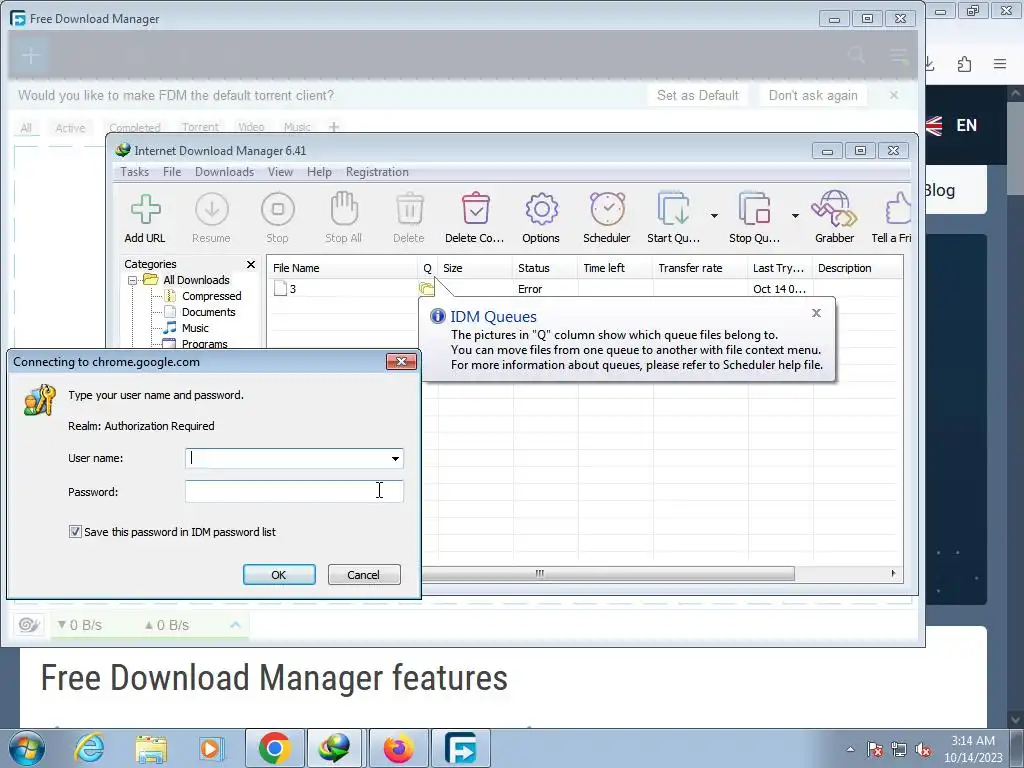Viewport: 1024px width, 768px height.
Task: Open the Windows Start button
Action: (x=26, y=748)
